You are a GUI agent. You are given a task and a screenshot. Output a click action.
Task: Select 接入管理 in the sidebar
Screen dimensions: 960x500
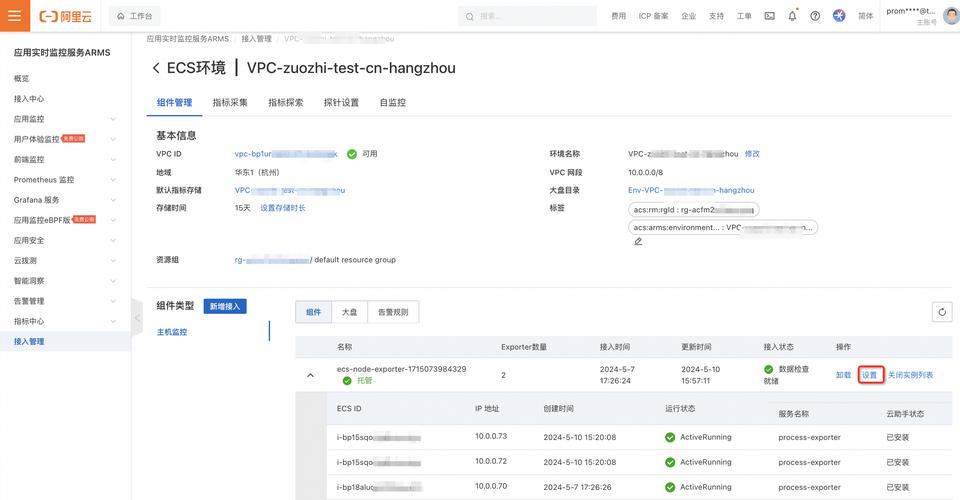pyautogui.click(x=66, y=341)
